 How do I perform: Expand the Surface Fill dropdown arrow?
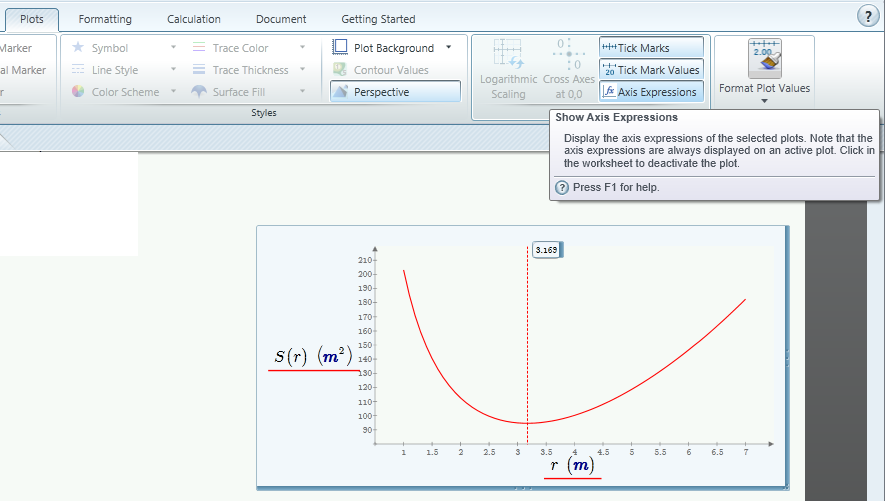coord(303,91)
